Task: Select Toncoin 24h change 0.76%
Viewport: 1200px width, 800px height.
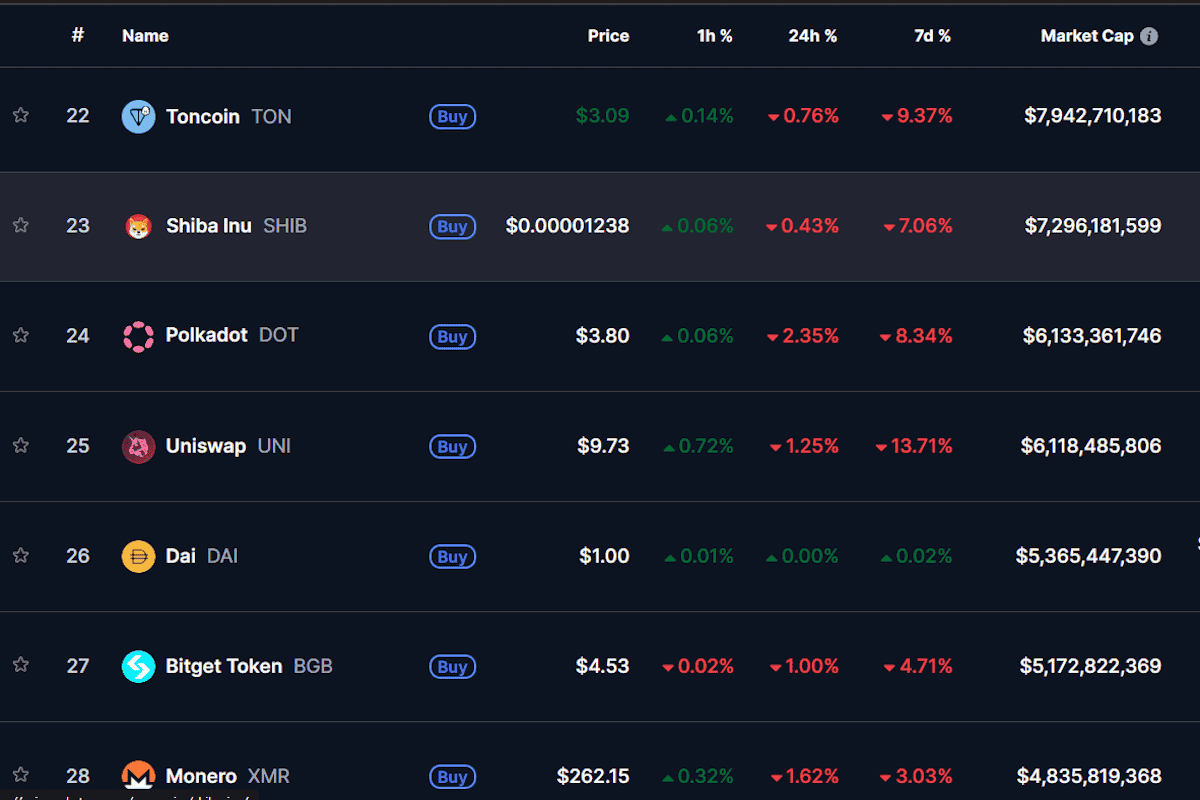Action: pyautogui.click(x=803, y=116)
